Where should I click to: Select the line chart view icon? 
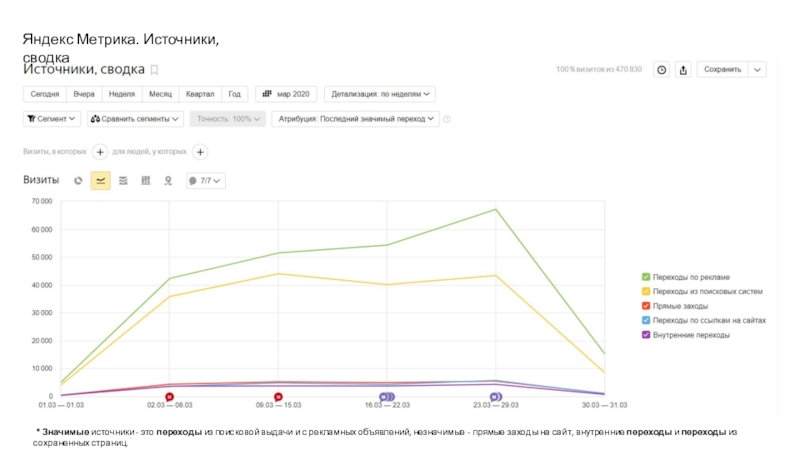pos(100,181)
